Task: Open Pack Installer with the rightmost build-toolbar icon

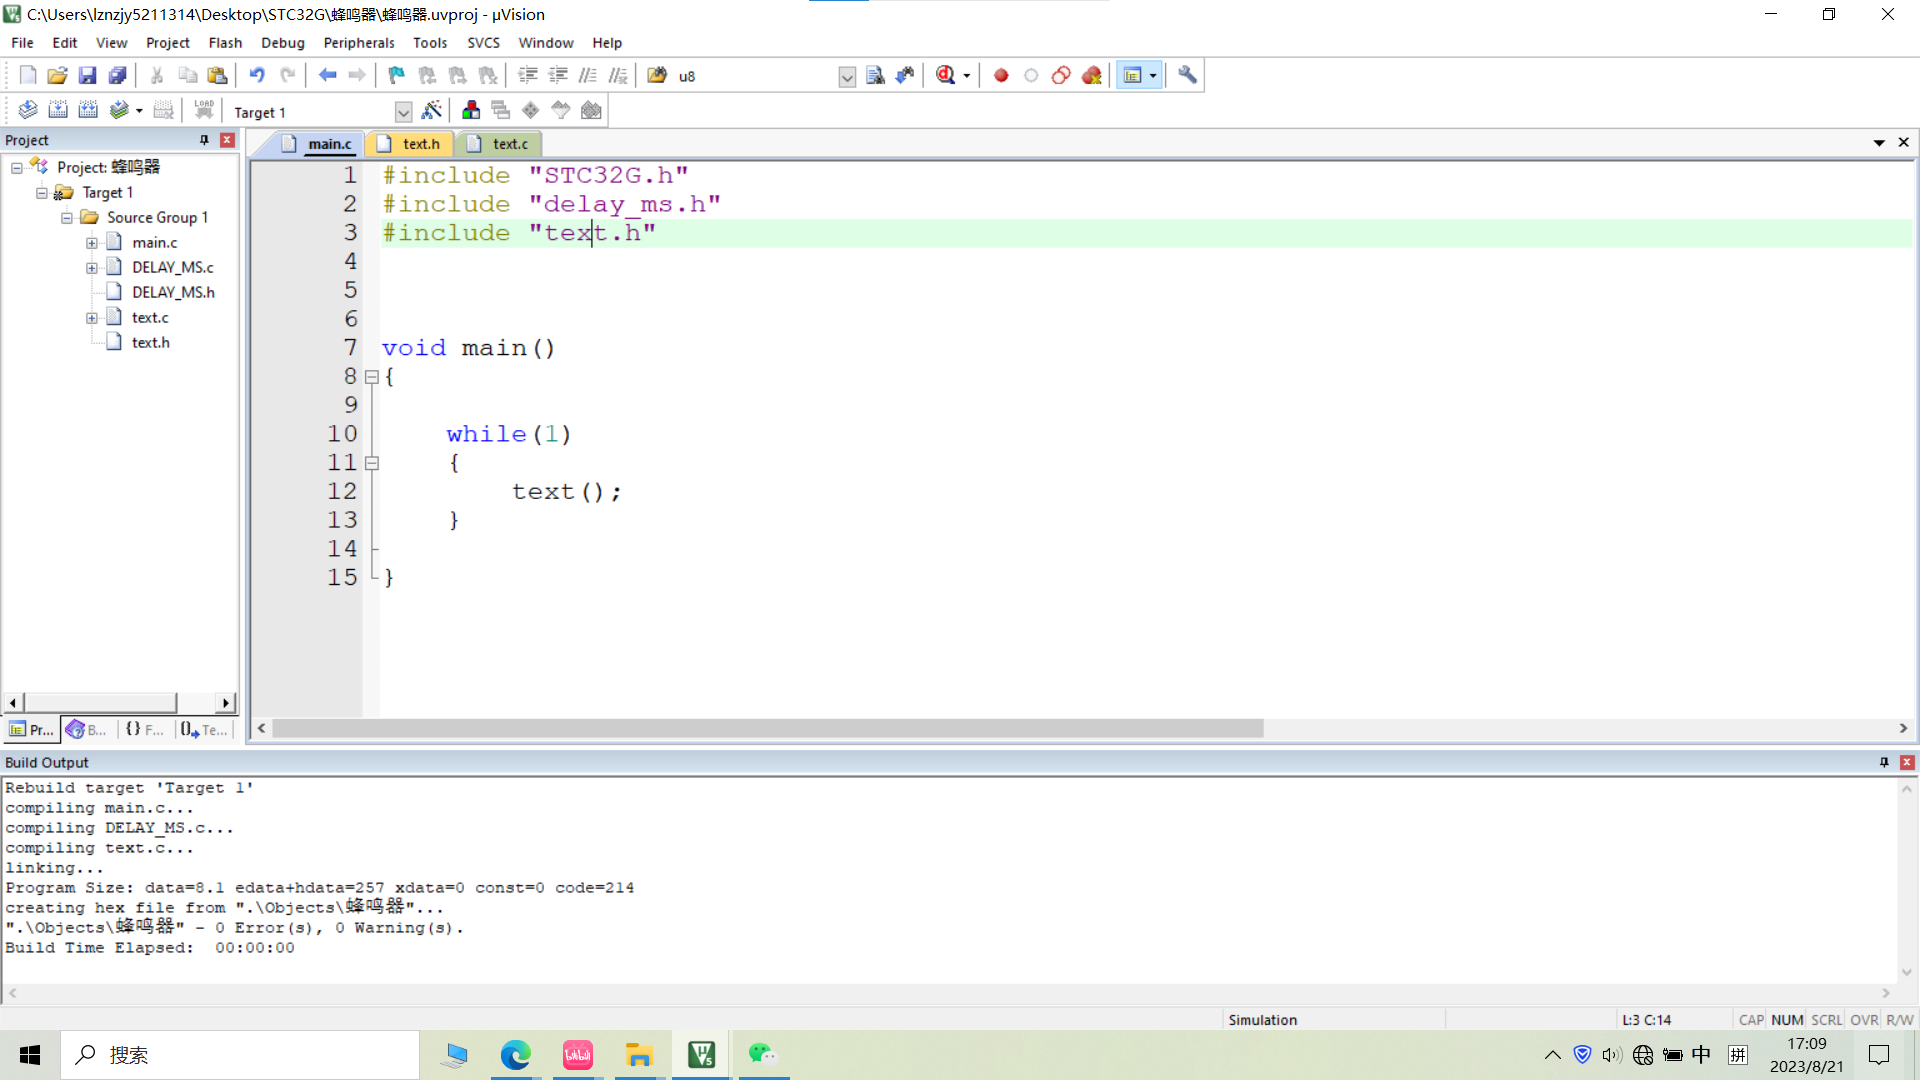Action: [591, 110]
